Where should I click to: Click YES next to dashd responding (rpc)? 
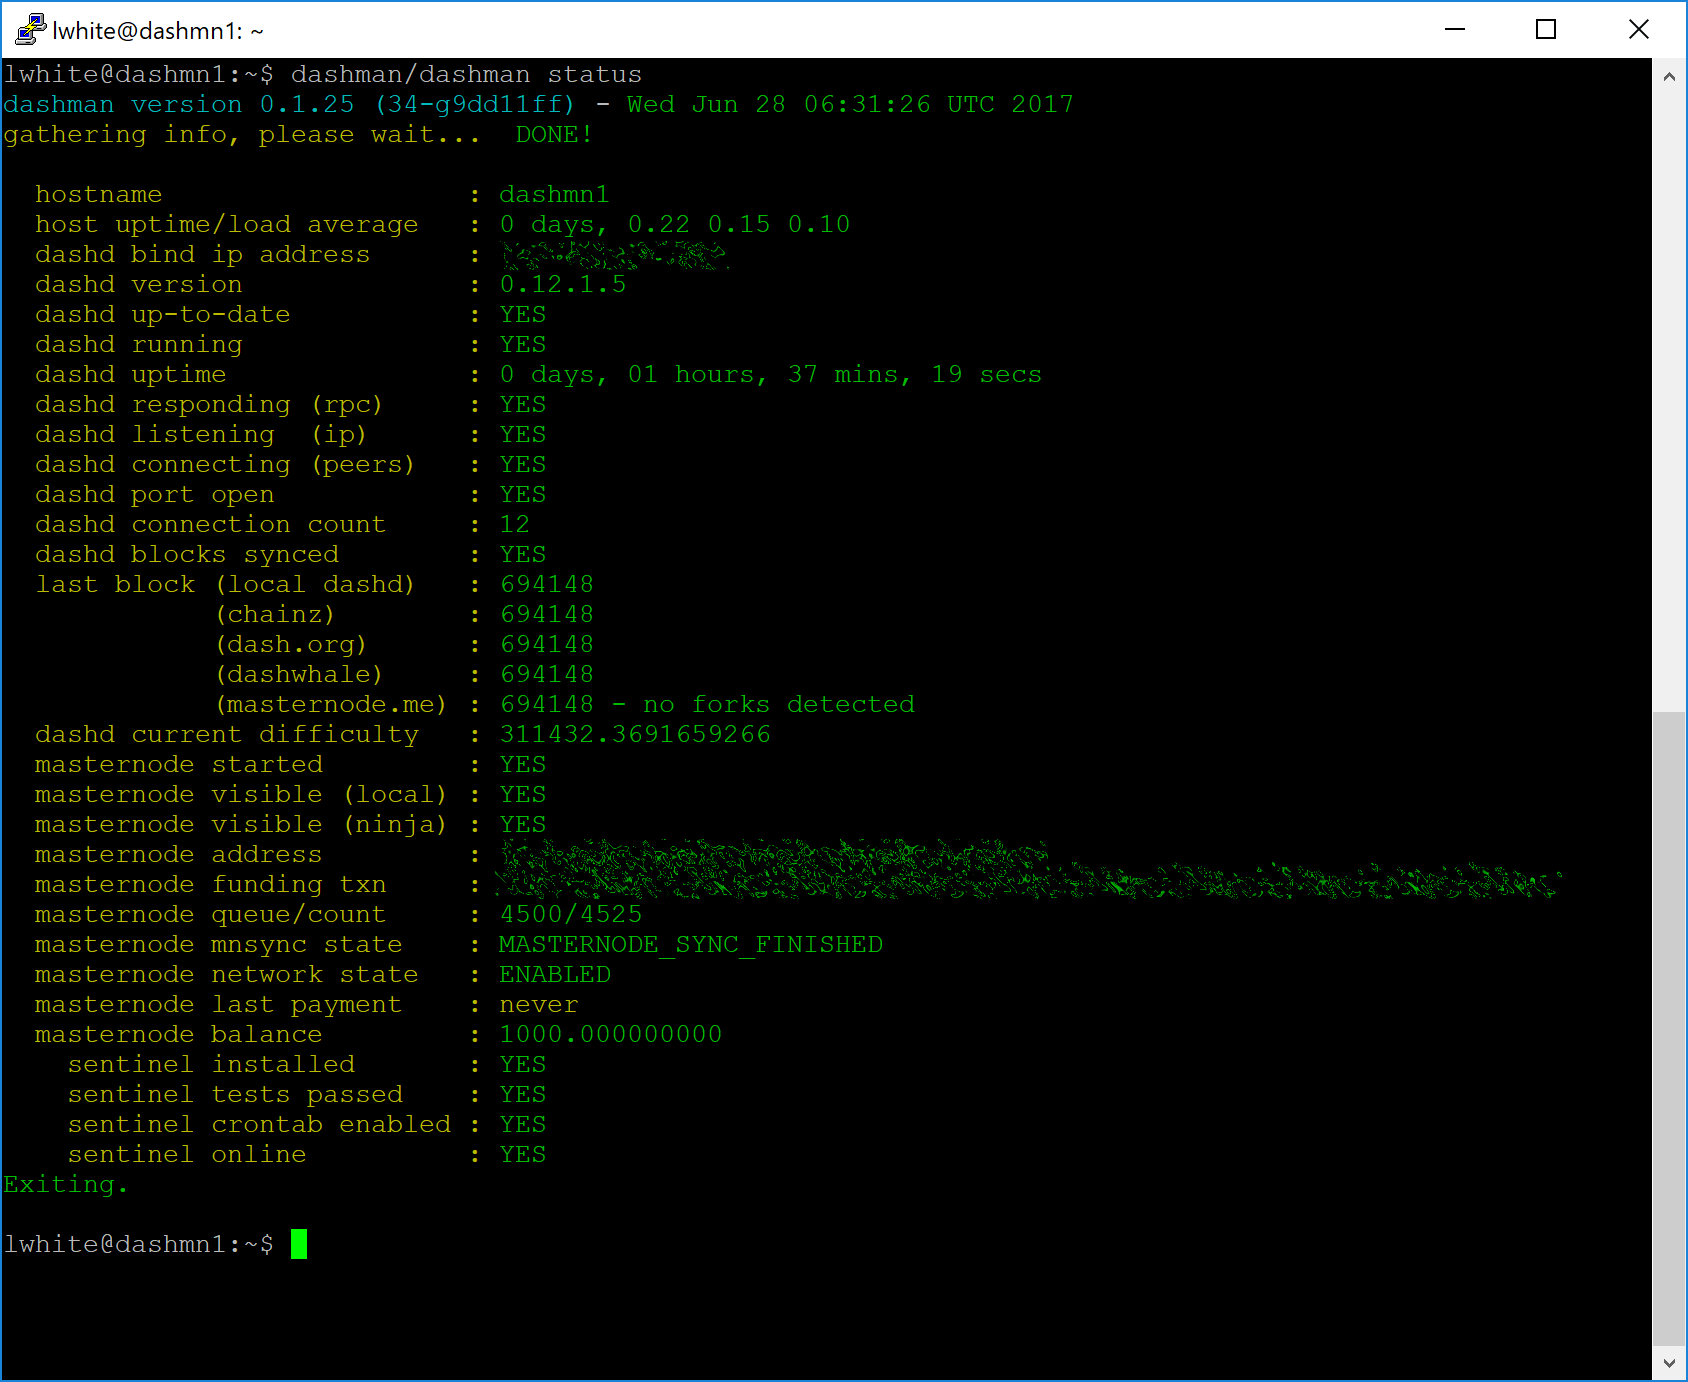tap(522, 405)
